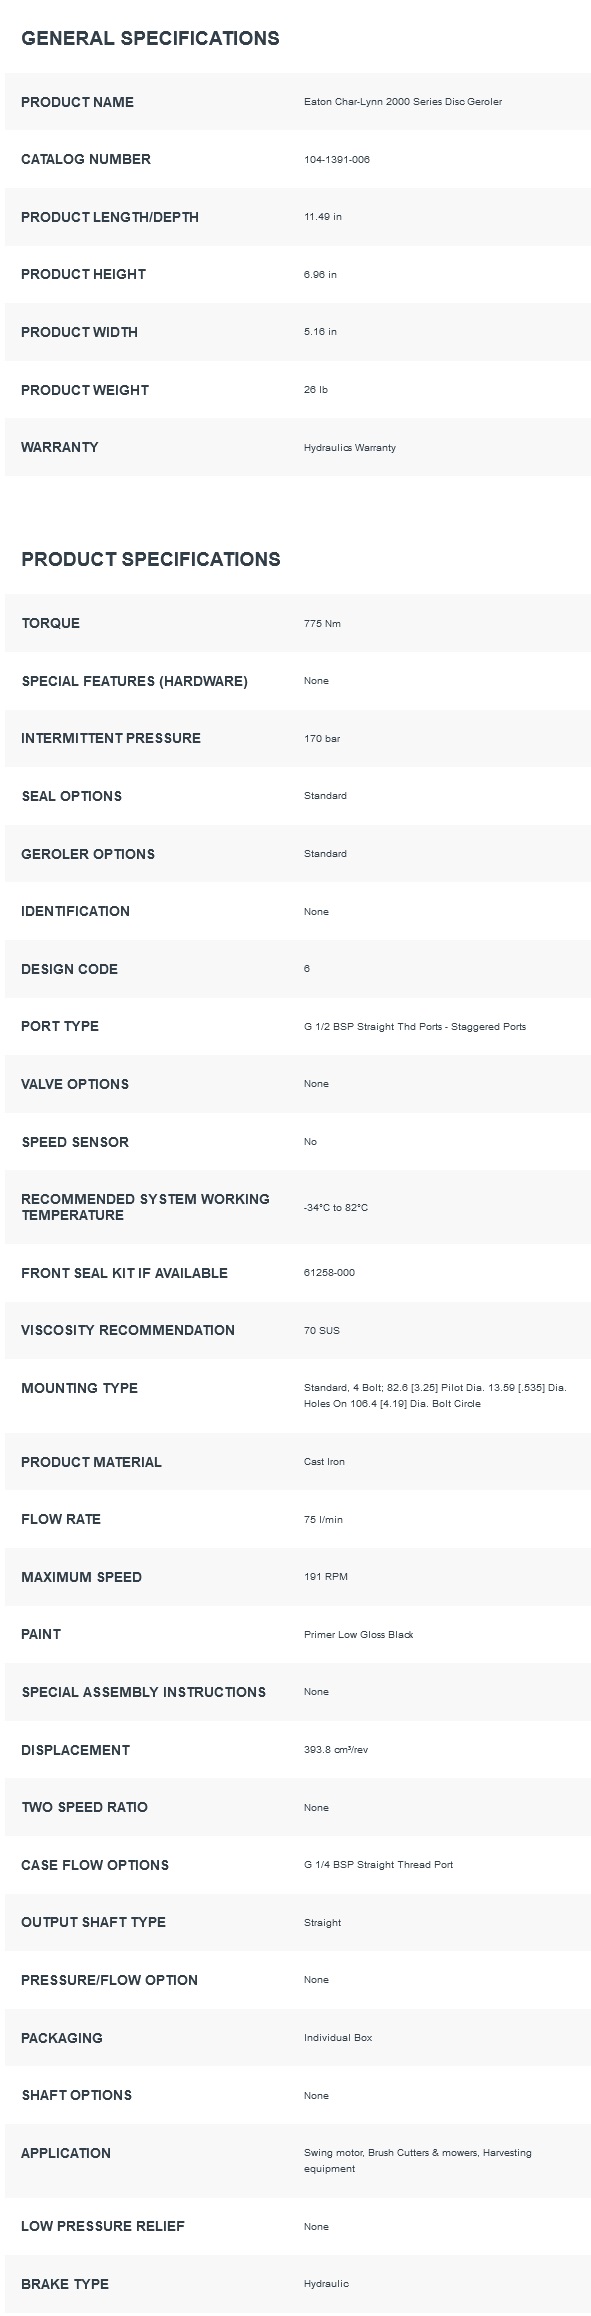591x2316 pixels.
Task: Click the Viscosity Recommendation 70 SUS value
Action: [322, 1330]
